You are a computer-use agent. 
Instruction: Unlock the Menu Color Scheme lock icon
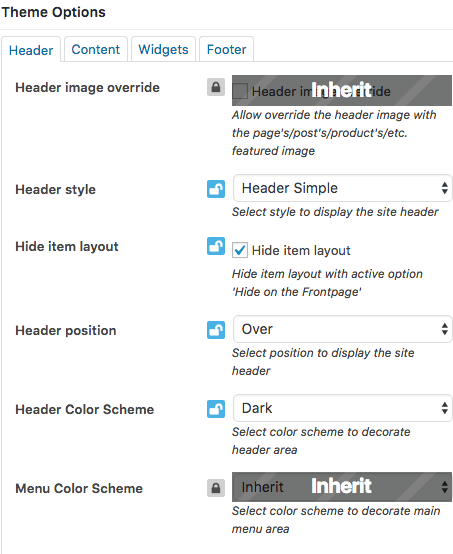pyautogui.click(x=216, y=488)
